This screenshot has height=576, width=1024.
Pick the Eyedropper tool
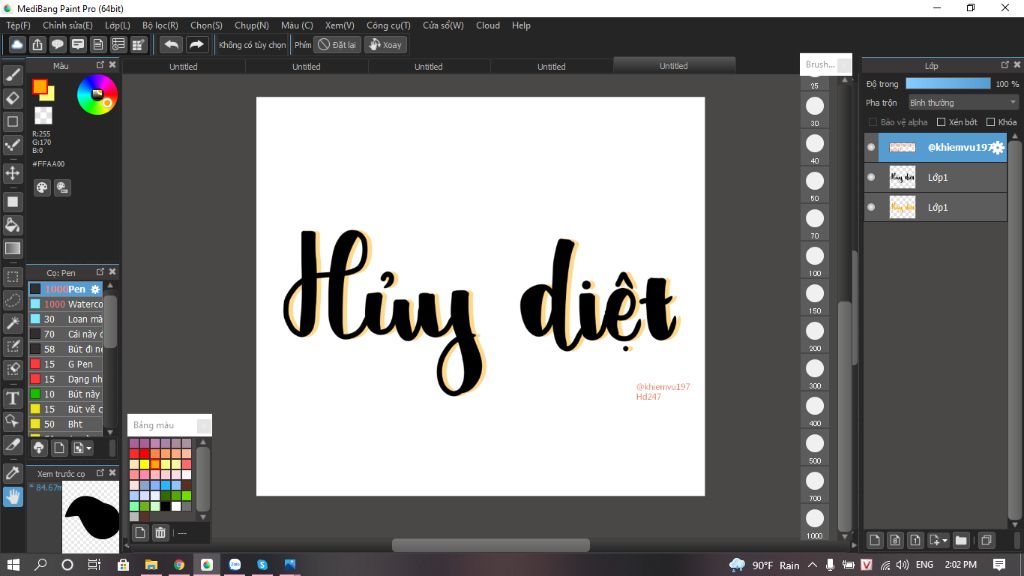pos(12,473)
